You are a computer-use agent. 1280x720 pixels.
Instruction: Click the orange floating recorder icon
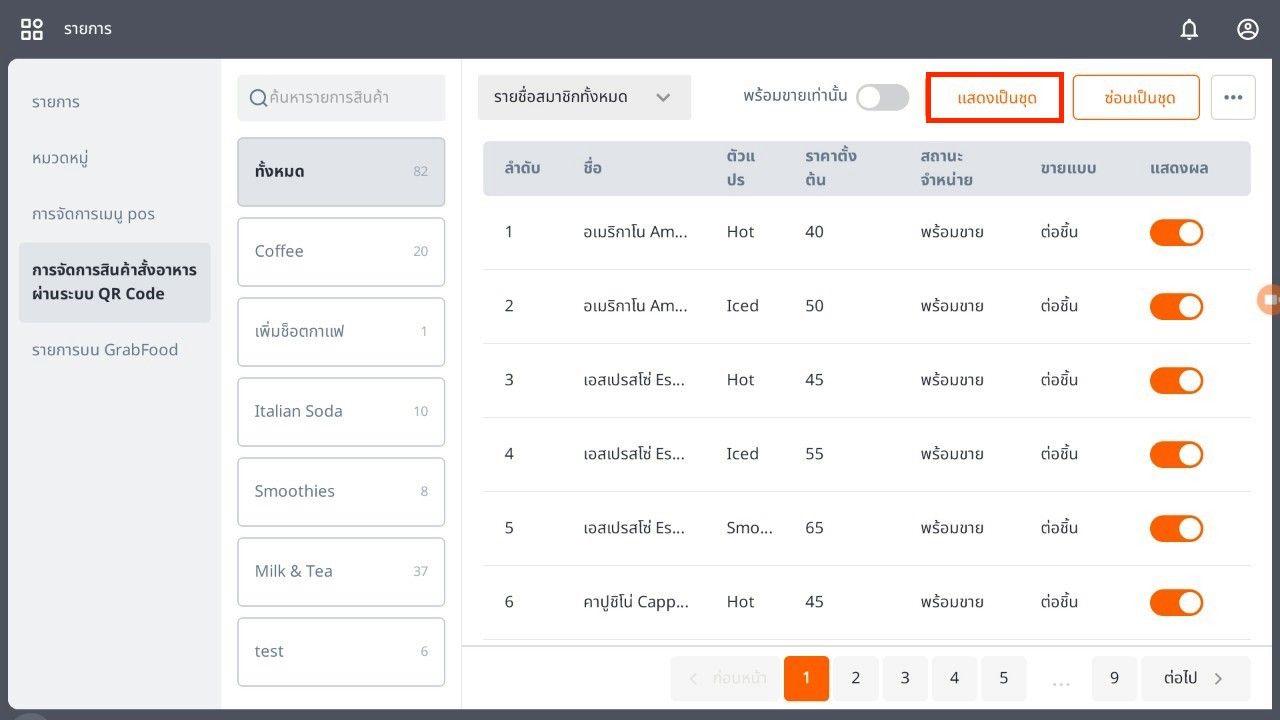[1269, 299]
